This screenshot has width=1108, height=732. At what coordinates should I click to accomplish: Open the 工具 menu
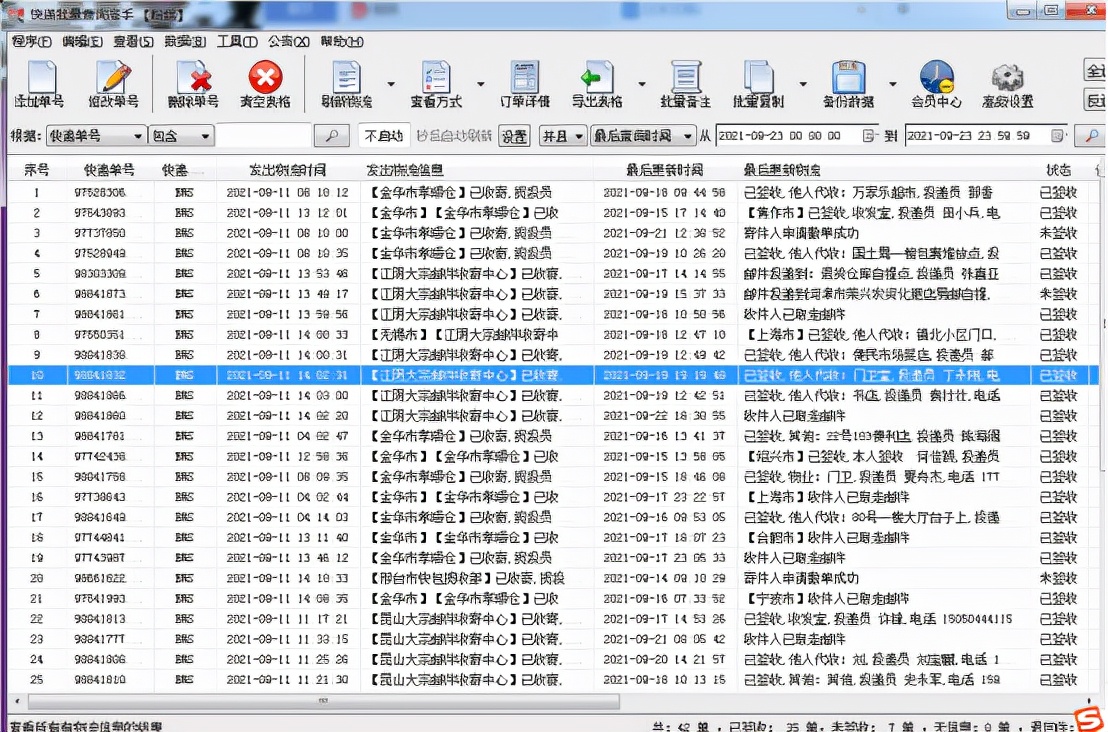tap(238, 42)
